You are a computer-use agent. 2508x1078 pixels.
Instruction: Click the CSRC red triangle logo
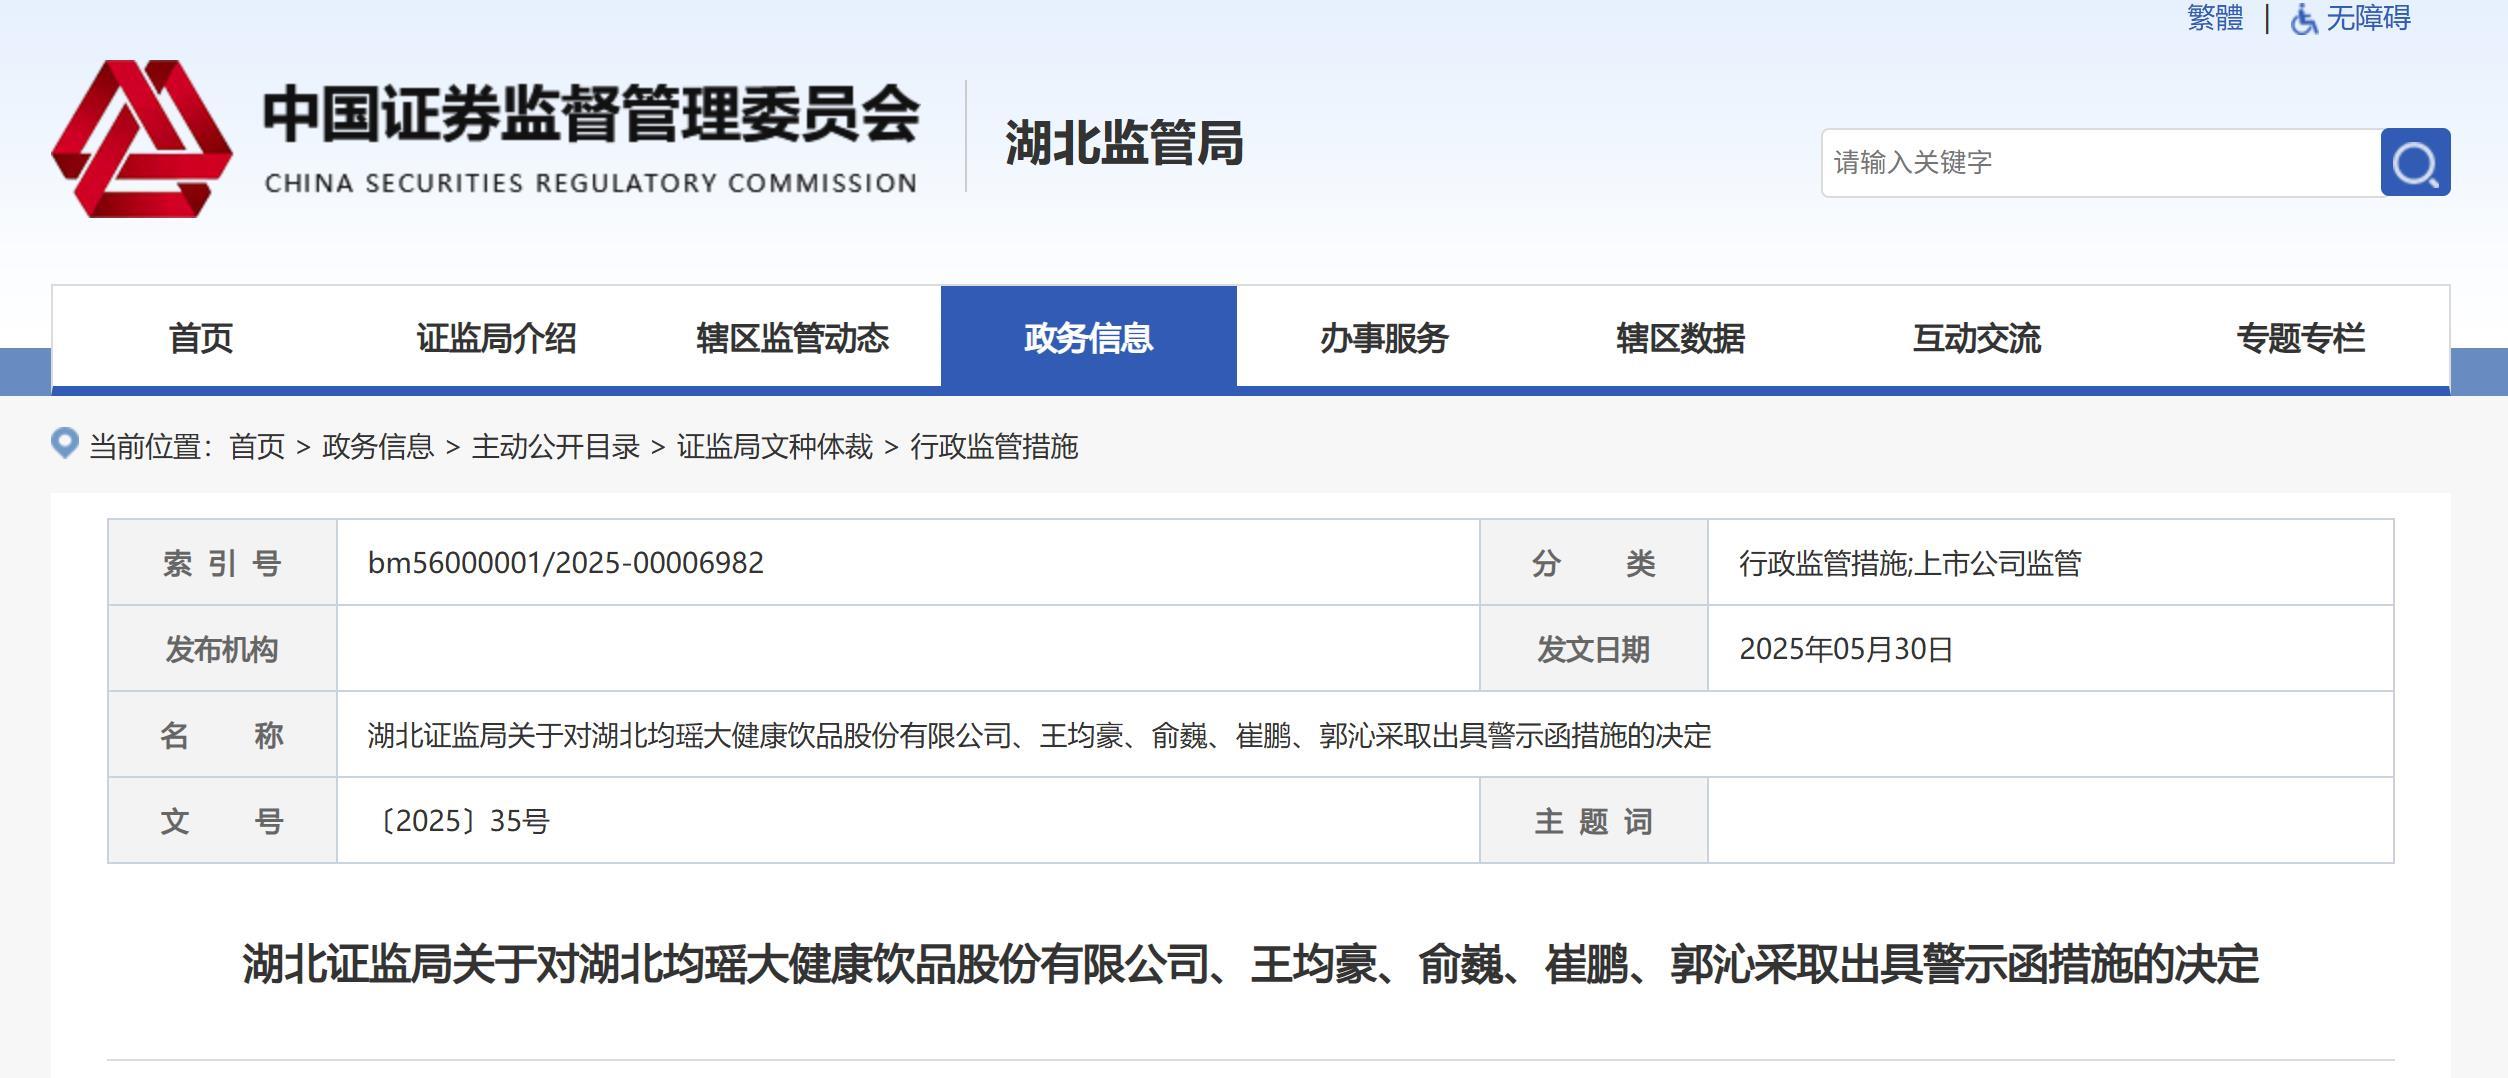tap(145, 140)
